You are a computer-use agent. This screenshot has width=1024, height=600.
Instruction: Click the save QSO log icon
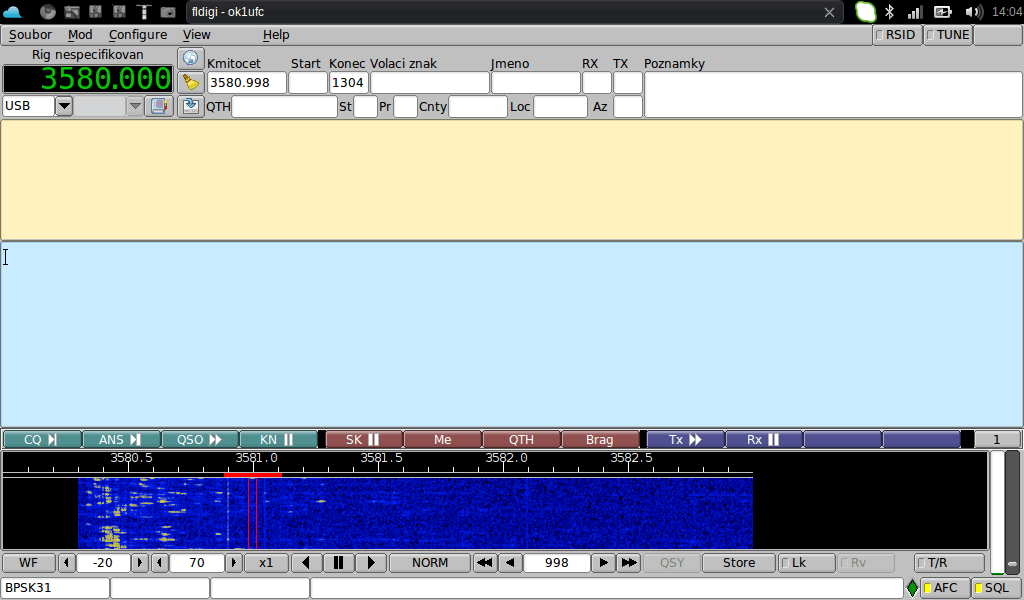pos(191,106)
